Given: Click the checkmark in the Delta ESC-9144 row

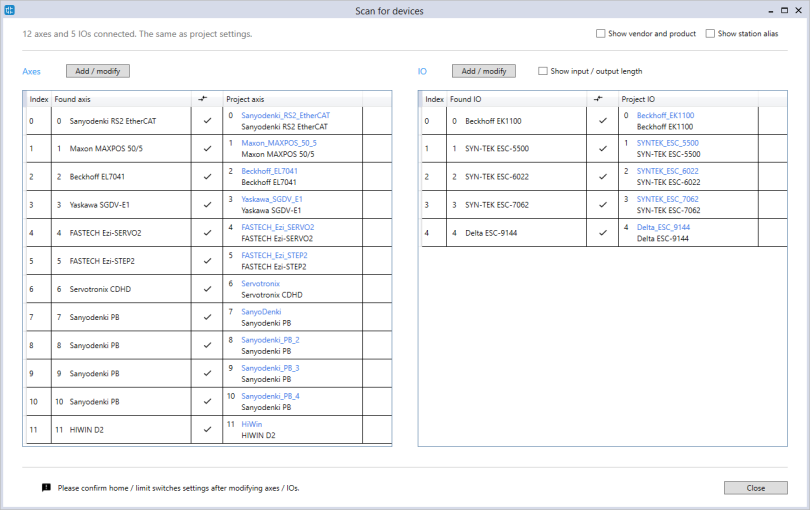Looking at the screenshot, I should click(x=602, y=233).
